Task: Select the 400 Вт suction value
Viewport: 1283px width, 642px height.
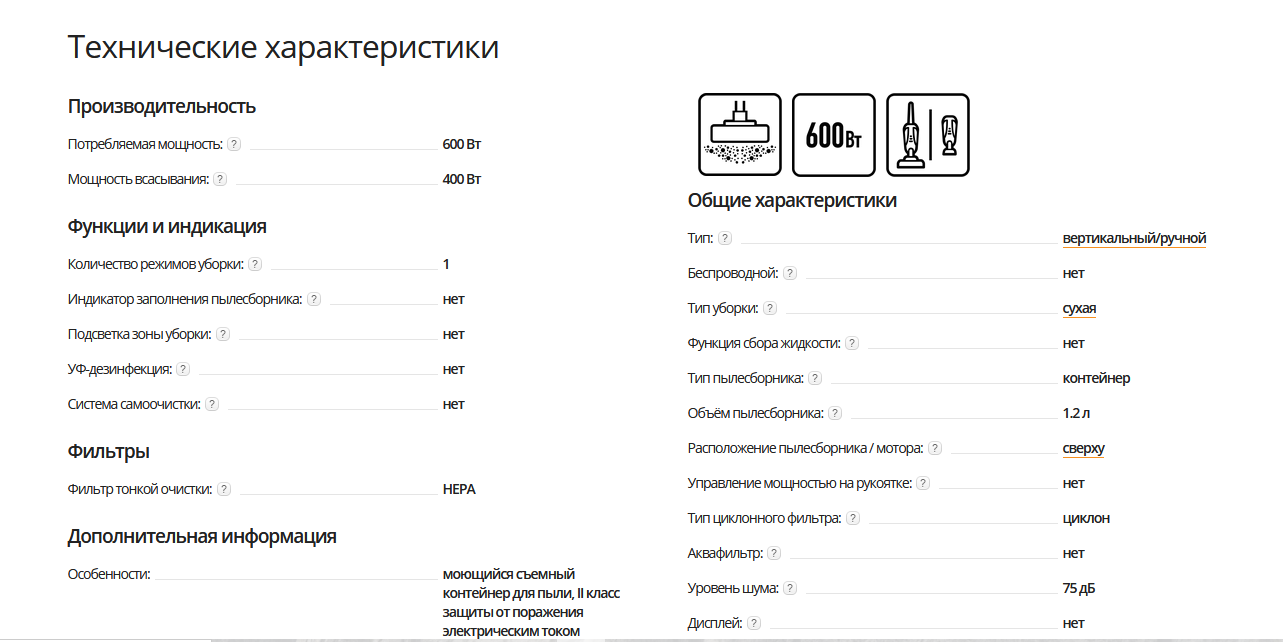Action: (x=462, y=179)
